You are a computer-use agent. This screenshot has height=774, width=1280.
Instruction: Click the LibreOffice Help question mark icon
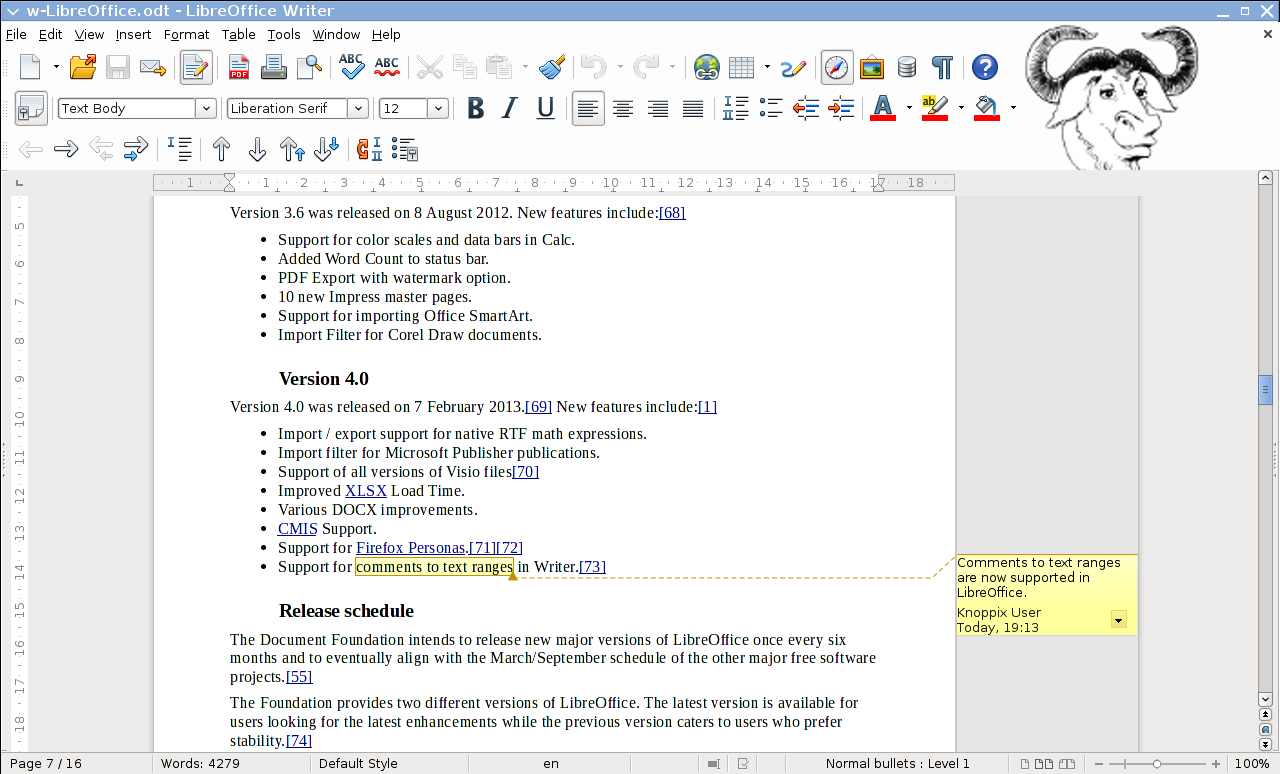tap(985, 68)
